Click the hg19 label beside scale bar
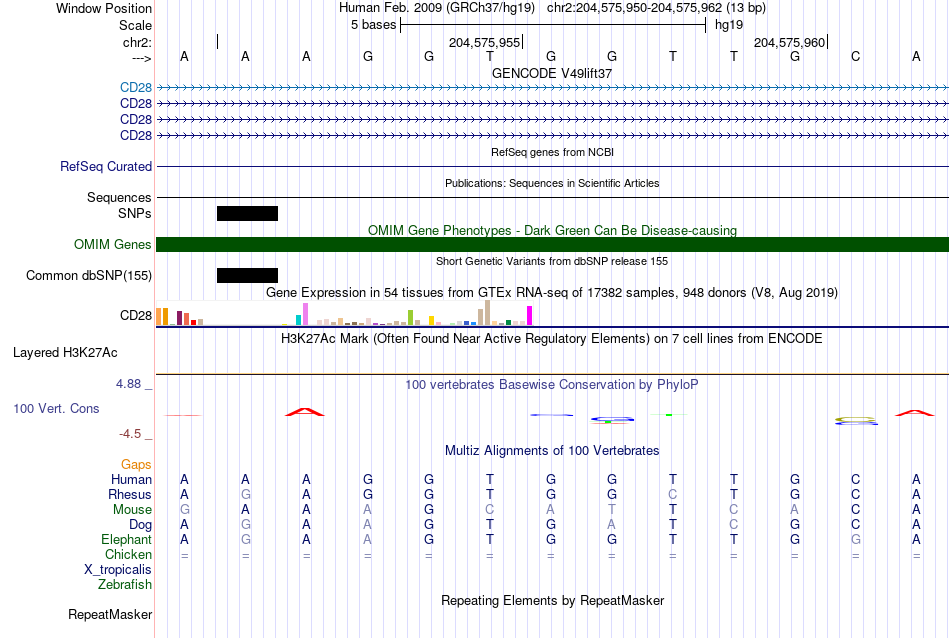This screenshot has height=638, width=950. (729, 25)
